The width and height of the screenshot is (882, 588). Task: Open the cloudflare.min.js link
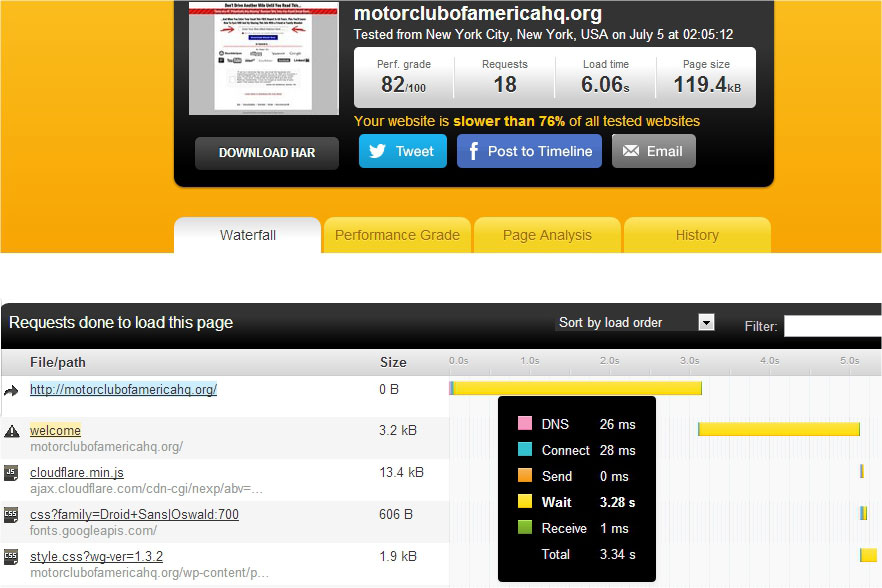[x=76, y=473]
